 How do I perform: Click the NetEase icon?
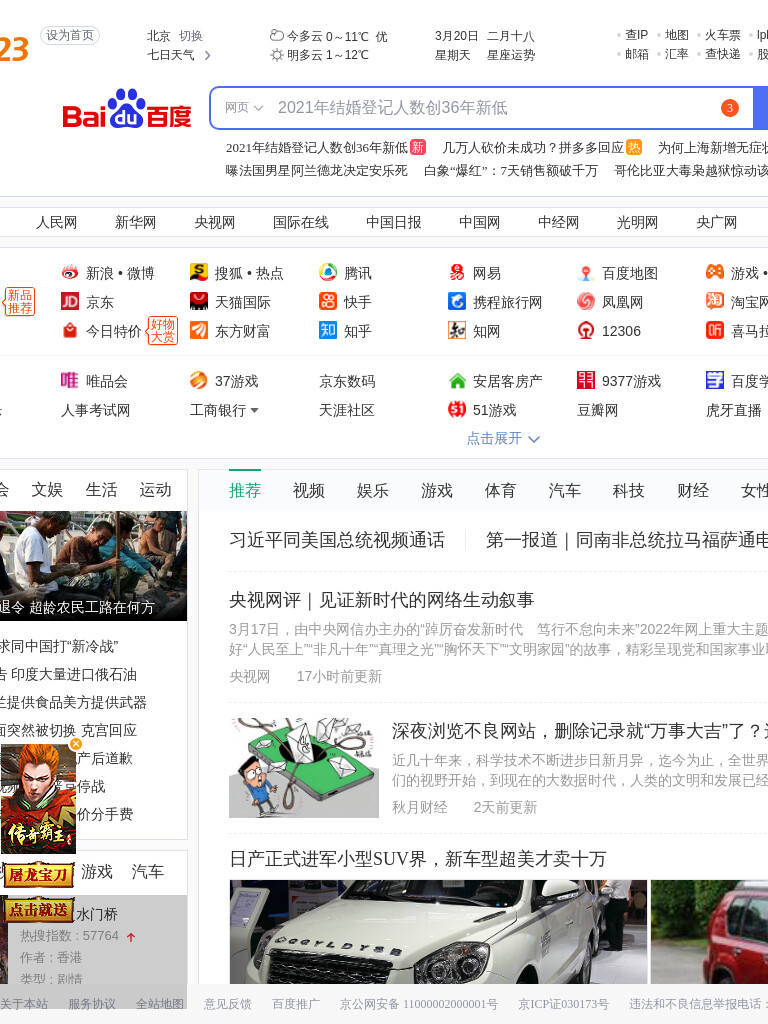(457, 272)
